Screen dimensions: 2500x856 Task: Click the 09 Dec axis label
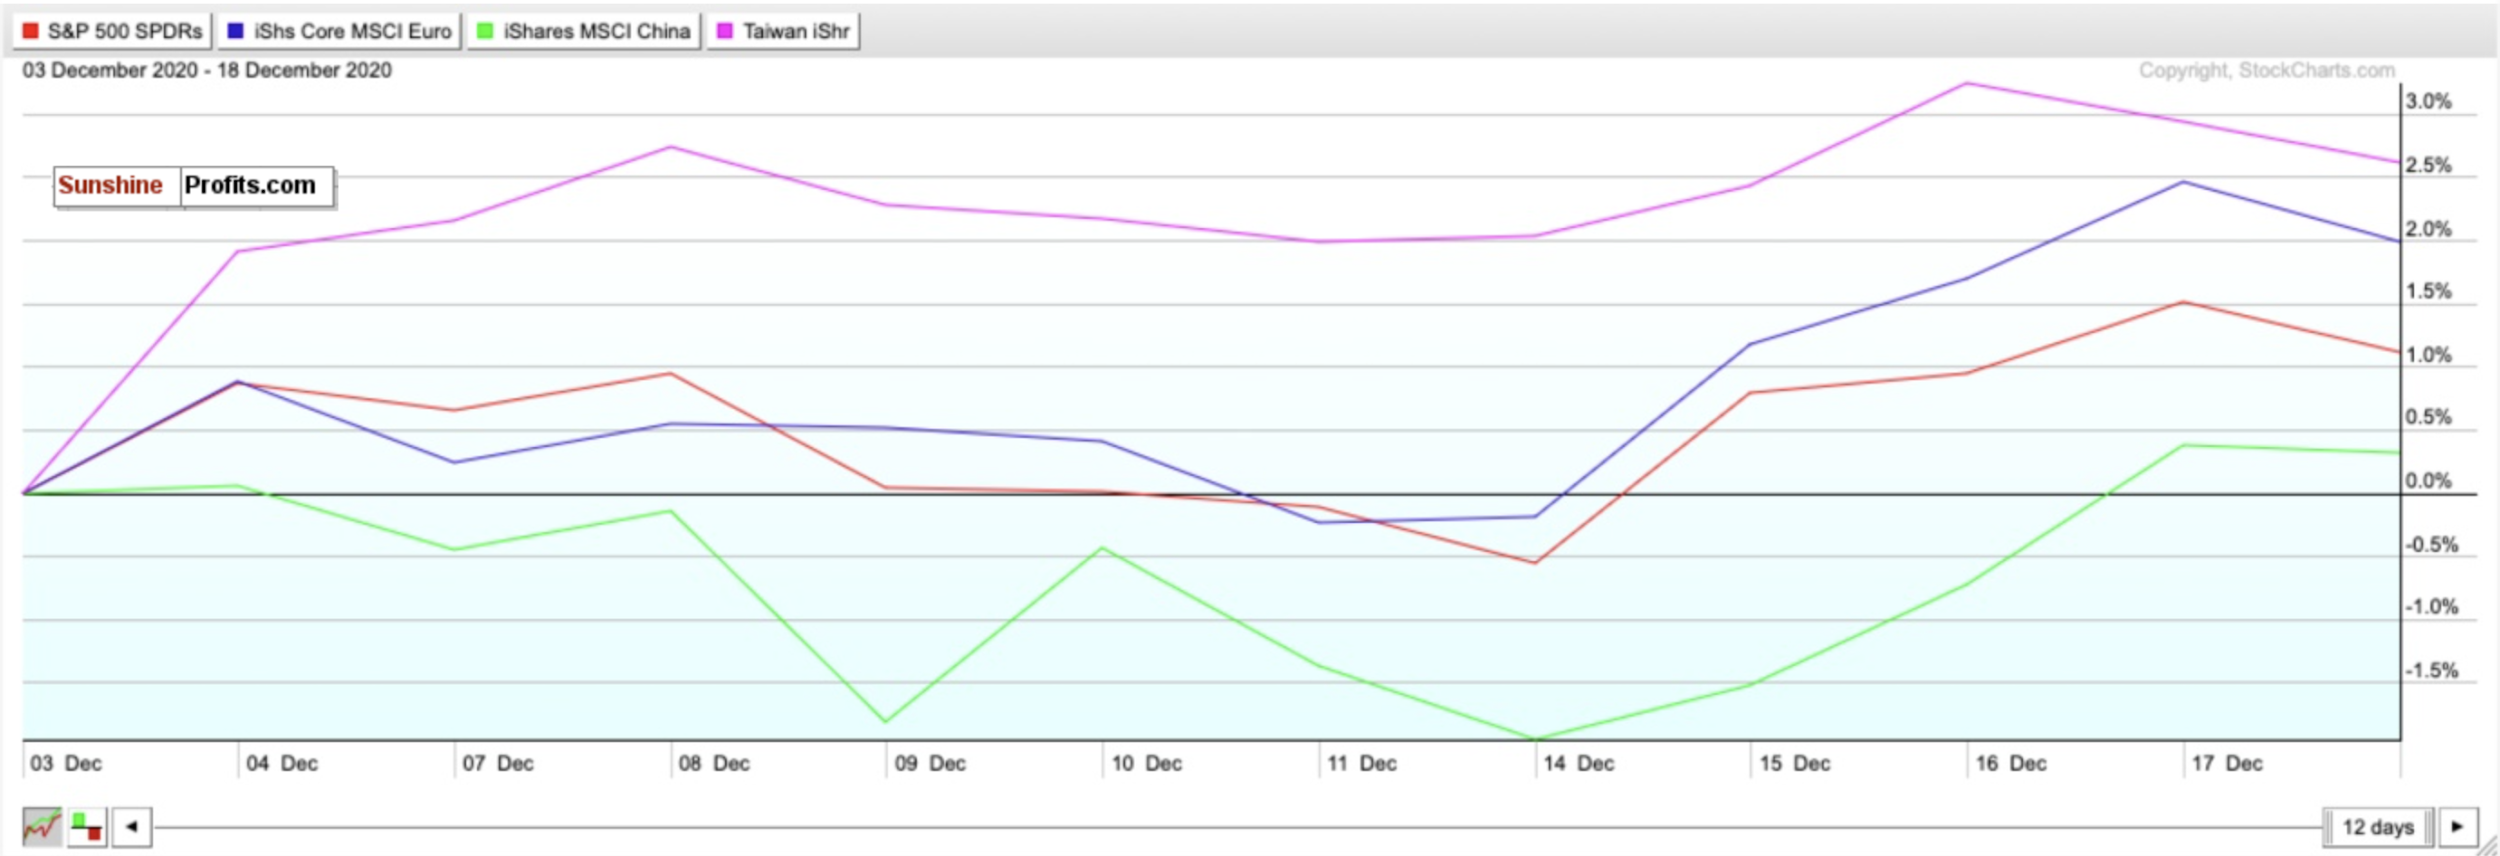[930, 763]
